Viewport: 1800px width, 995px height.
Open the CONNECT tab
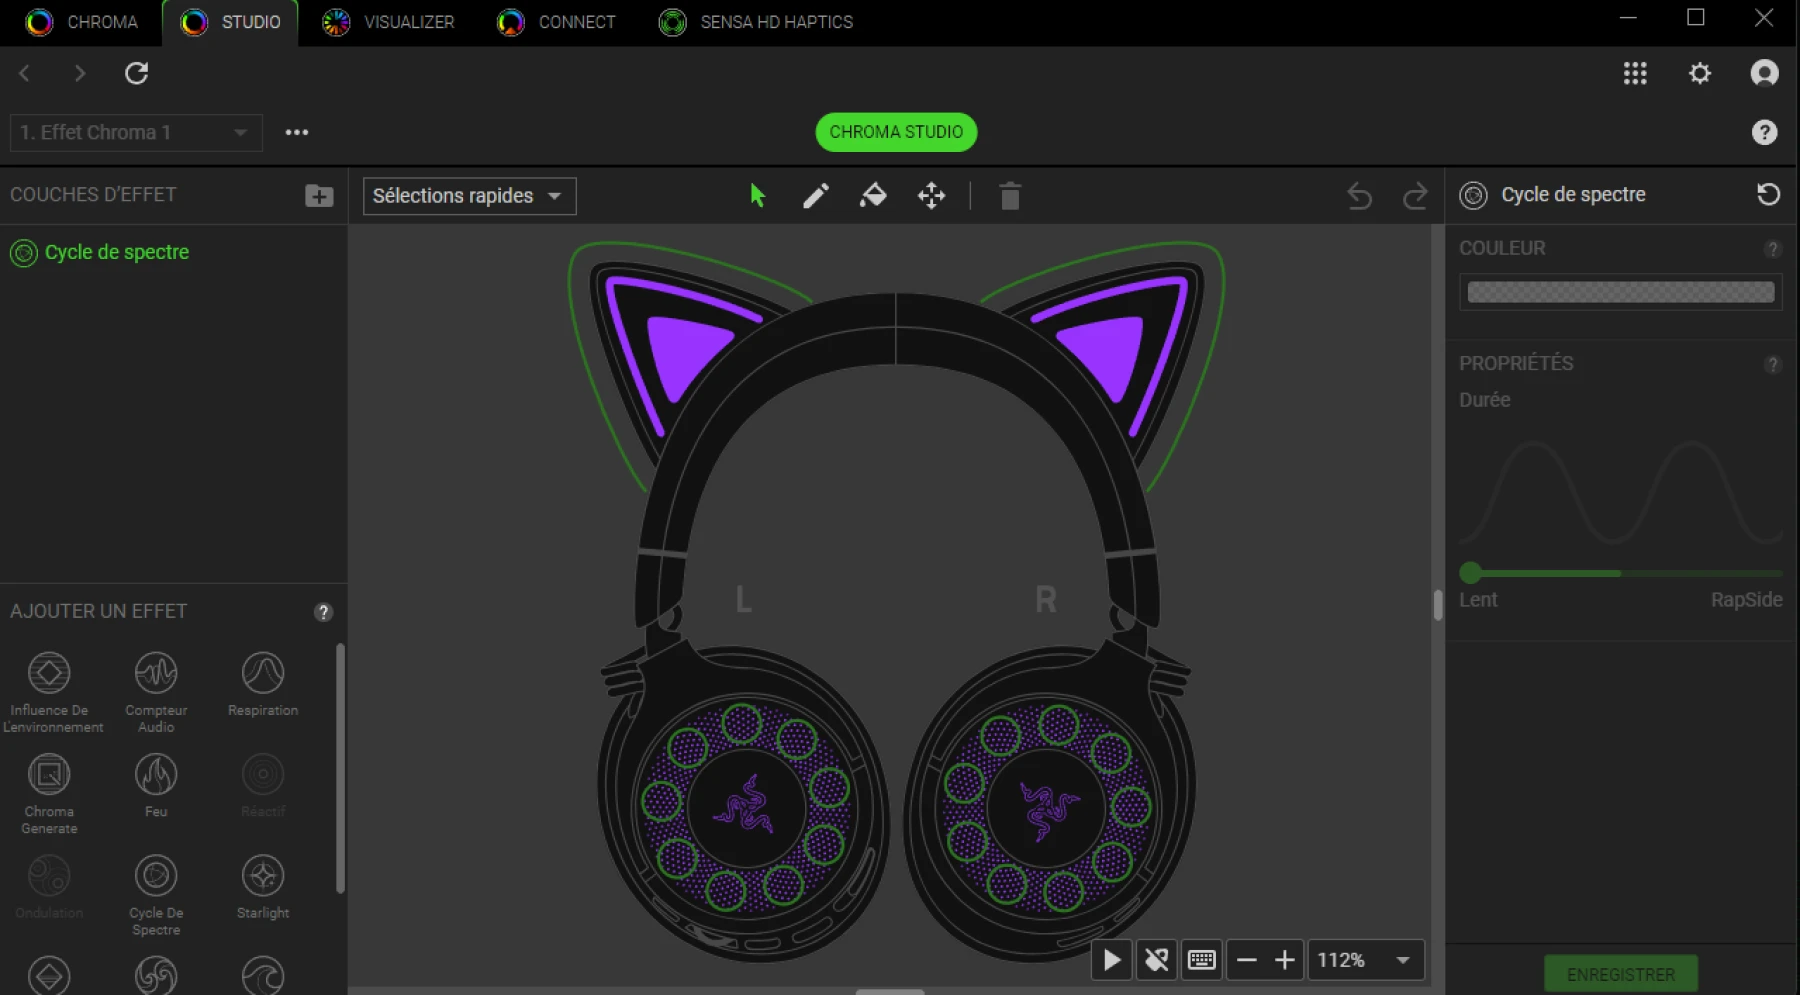coord(556,22)
